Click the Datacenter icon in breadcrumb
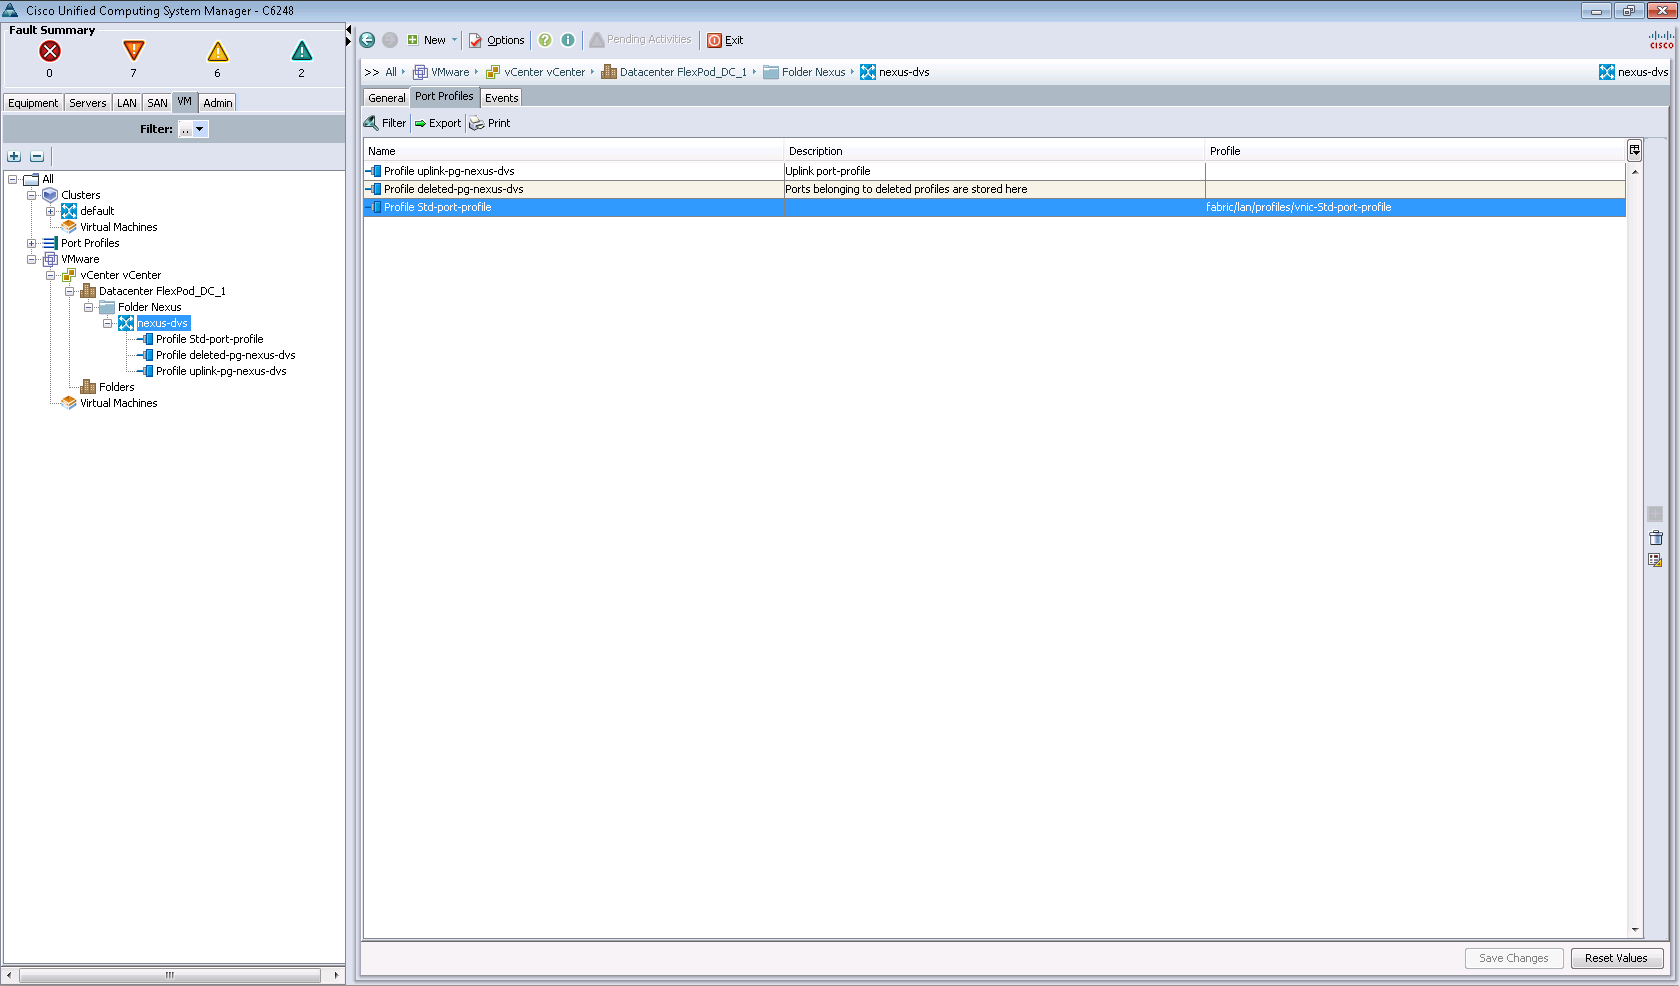The height and width of the screenshot is (986, 1680). pyautogui.click(x=609, y=72)
